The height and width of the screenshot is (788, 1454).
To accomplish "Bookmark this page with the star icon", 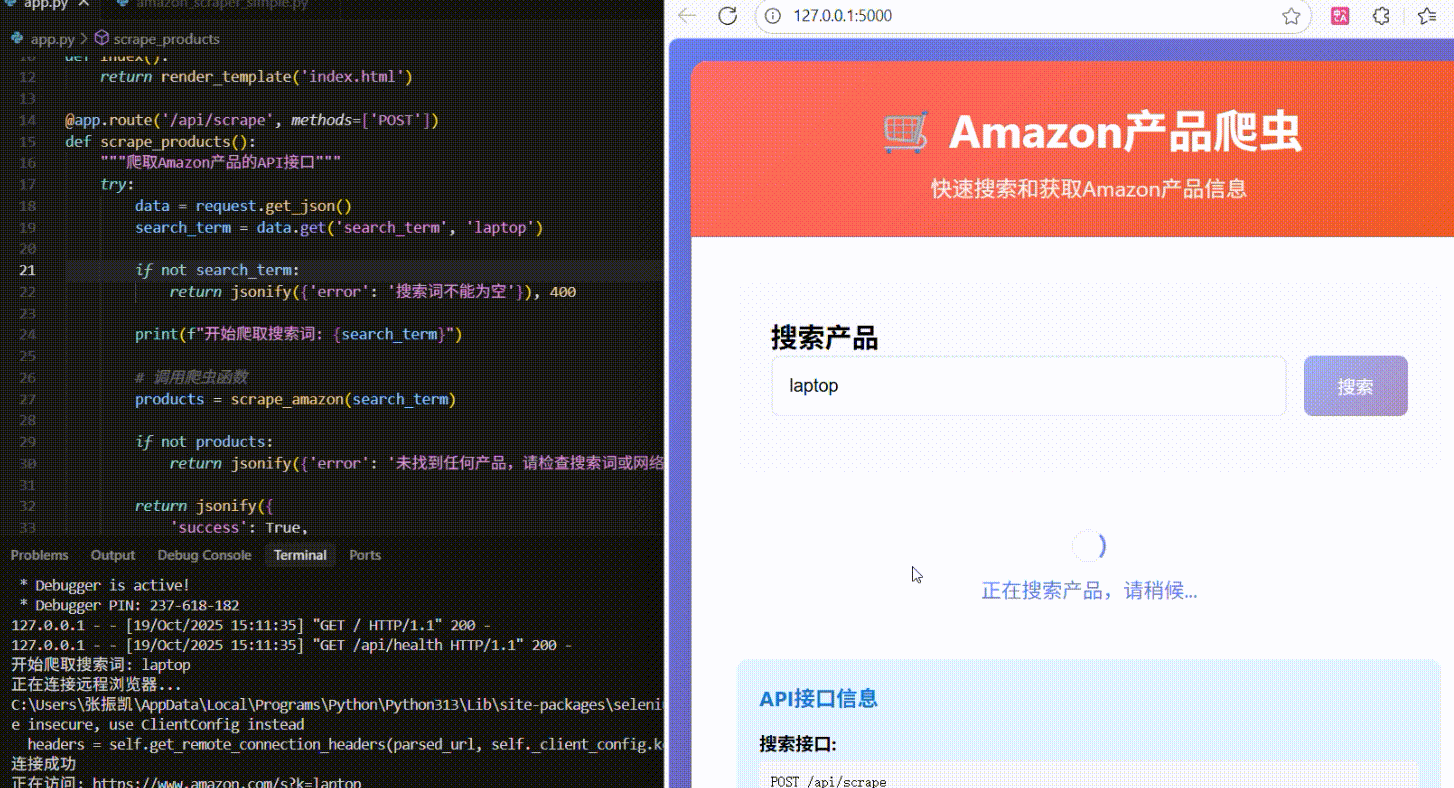I will tap(1291, 16).
